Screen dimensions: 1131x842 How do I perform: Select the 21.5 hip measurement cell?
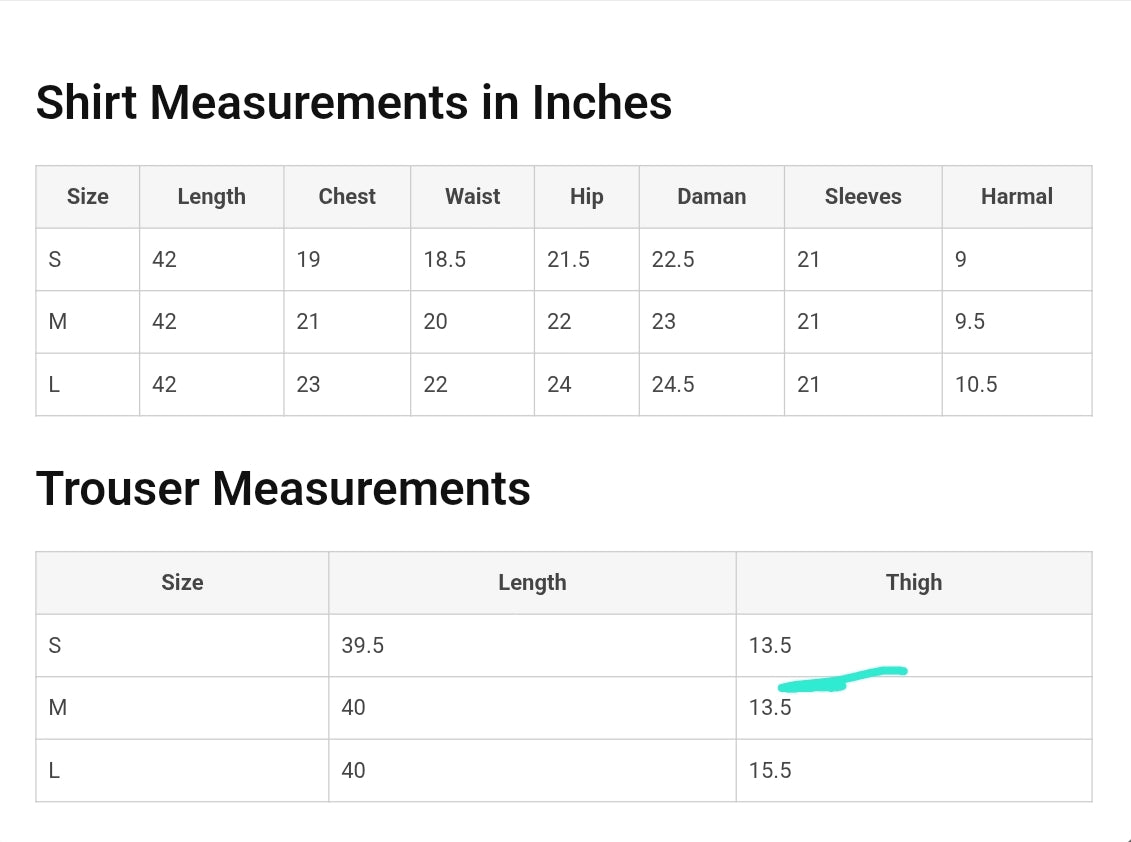[x=568, y=260]
